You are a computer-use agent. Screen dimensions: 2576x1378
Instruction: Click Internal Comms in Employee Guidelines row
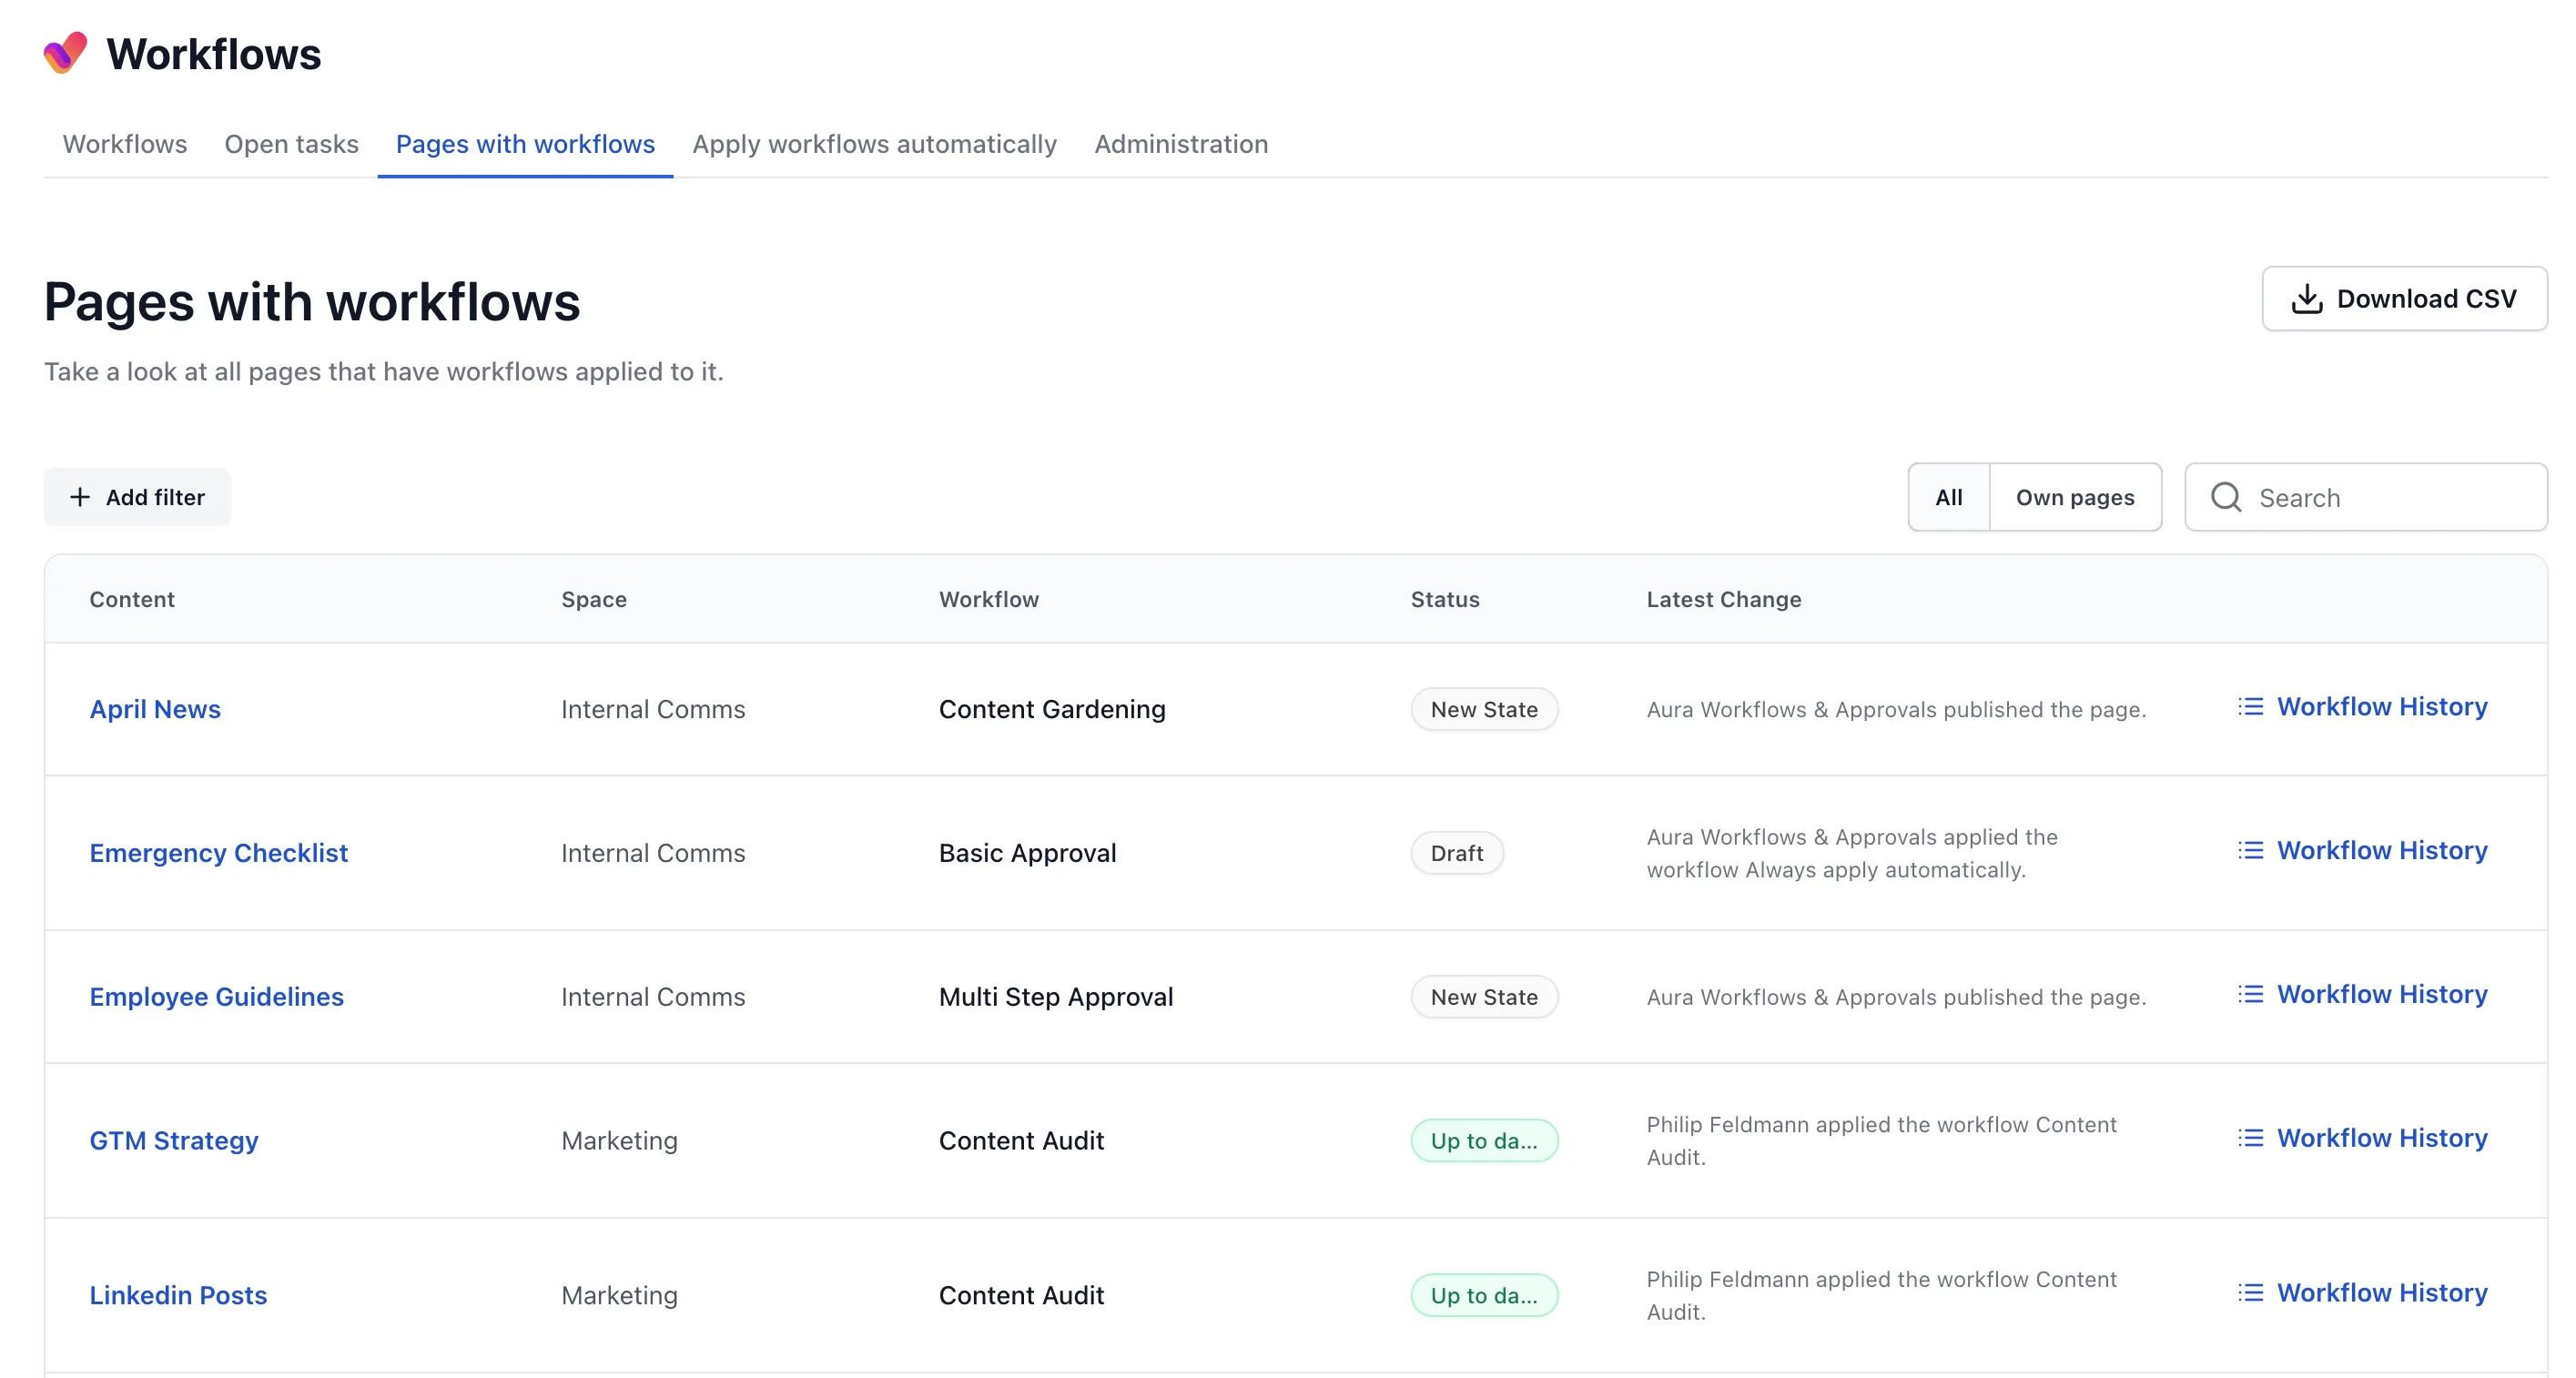[x=653, y=997]
